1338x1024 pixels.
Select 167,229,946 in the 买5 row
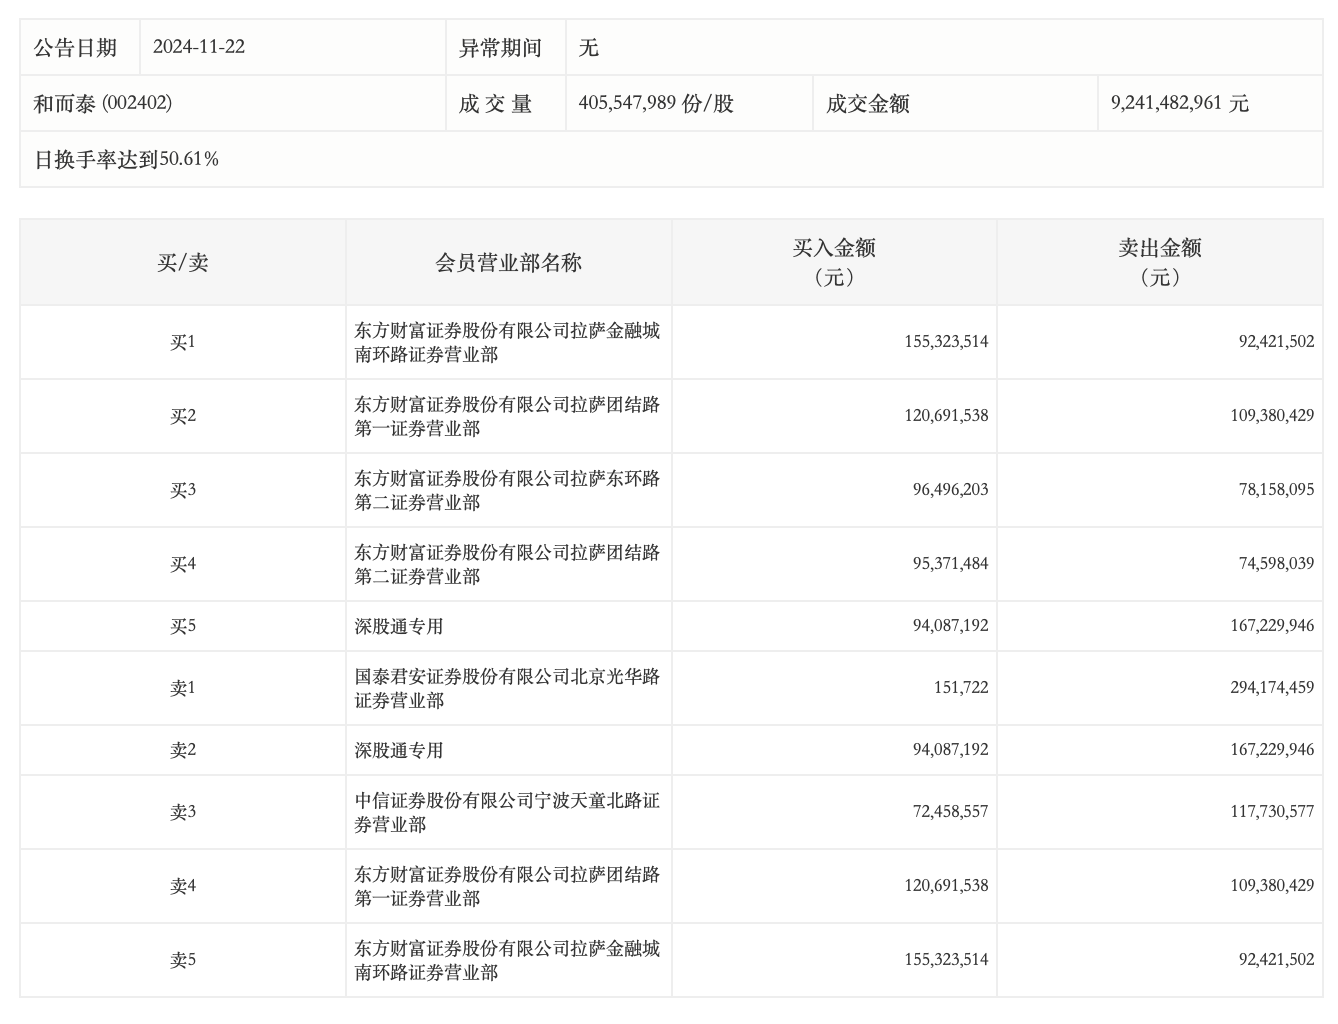[1272, 626]
